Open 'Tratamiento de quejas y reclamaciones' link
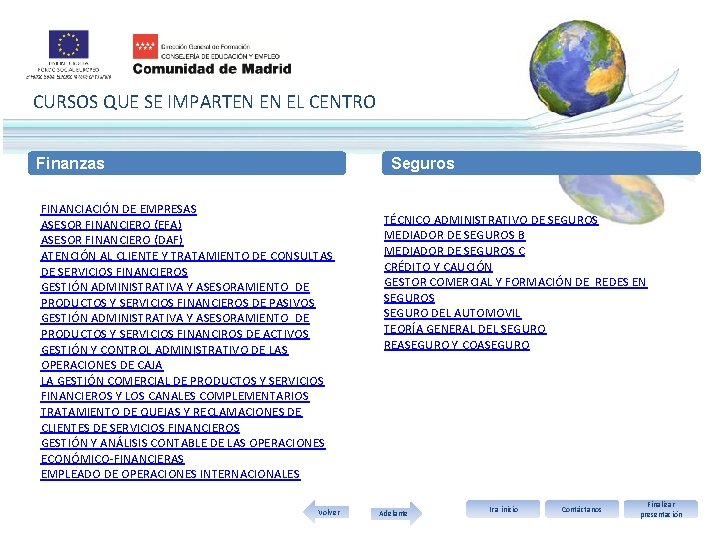Image resolution: width=720 pixels, height=540 pixels. [171, 412]
